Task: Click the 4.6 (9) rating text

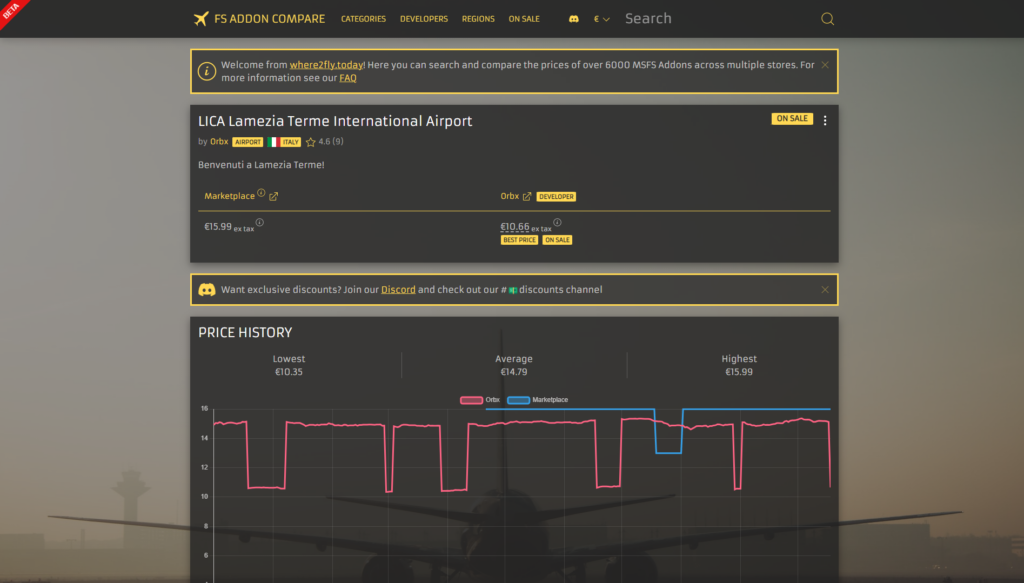Action: 330,142
